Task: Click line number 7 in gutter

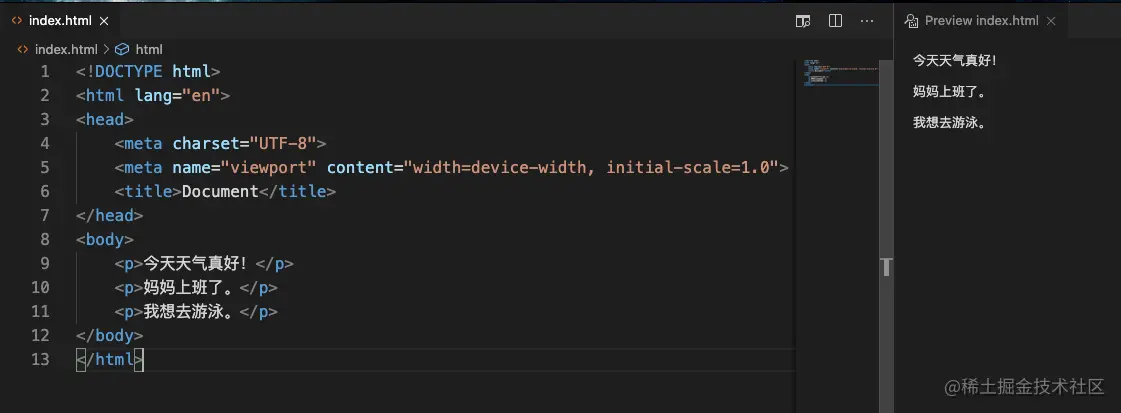Action: pyautogui.click(x=45, y=216)
